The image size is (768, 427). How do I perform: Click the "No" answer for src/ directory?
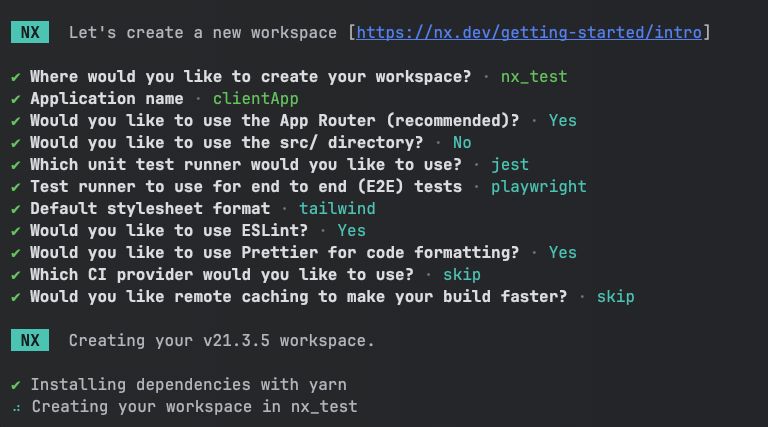click(x=461, y=143)
